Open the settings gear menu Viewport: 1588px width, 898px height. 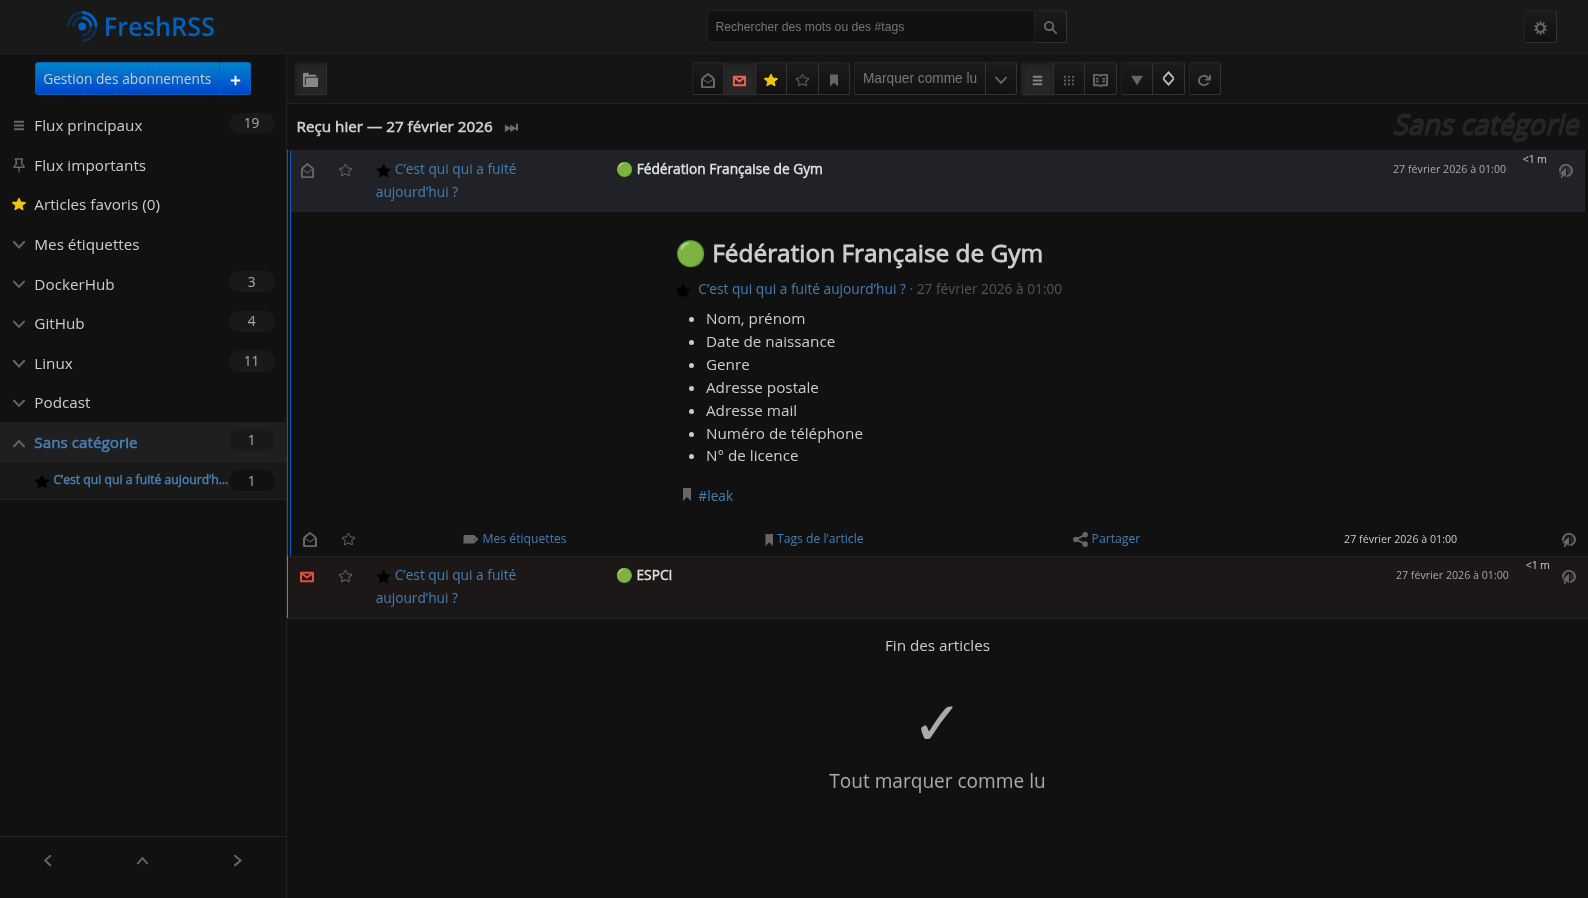point(1540,28)
